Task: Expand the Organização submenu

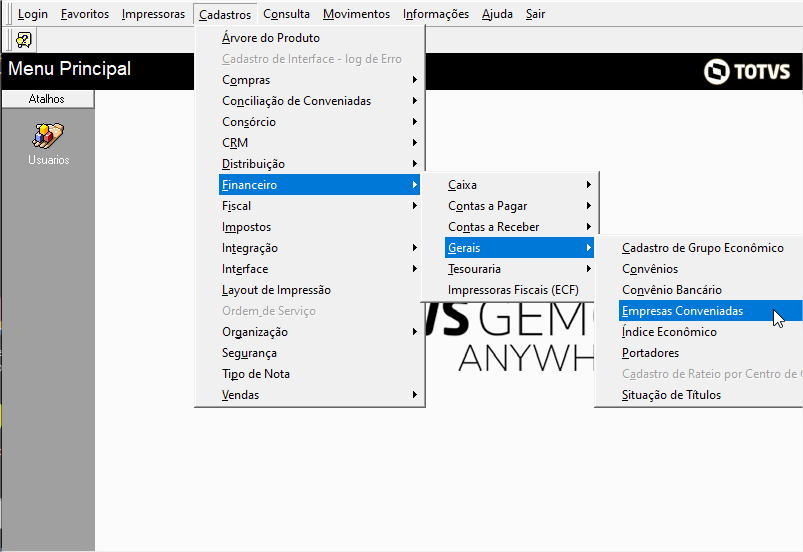Action: coord(319,332)
